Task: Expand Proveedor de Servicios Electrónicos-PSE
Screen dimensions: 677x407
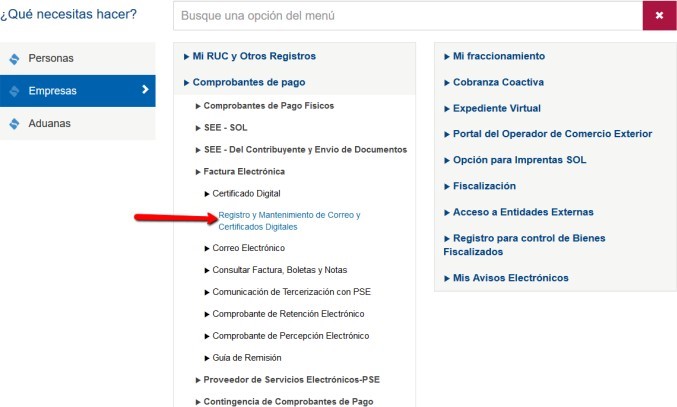Action: click(288, 380)
